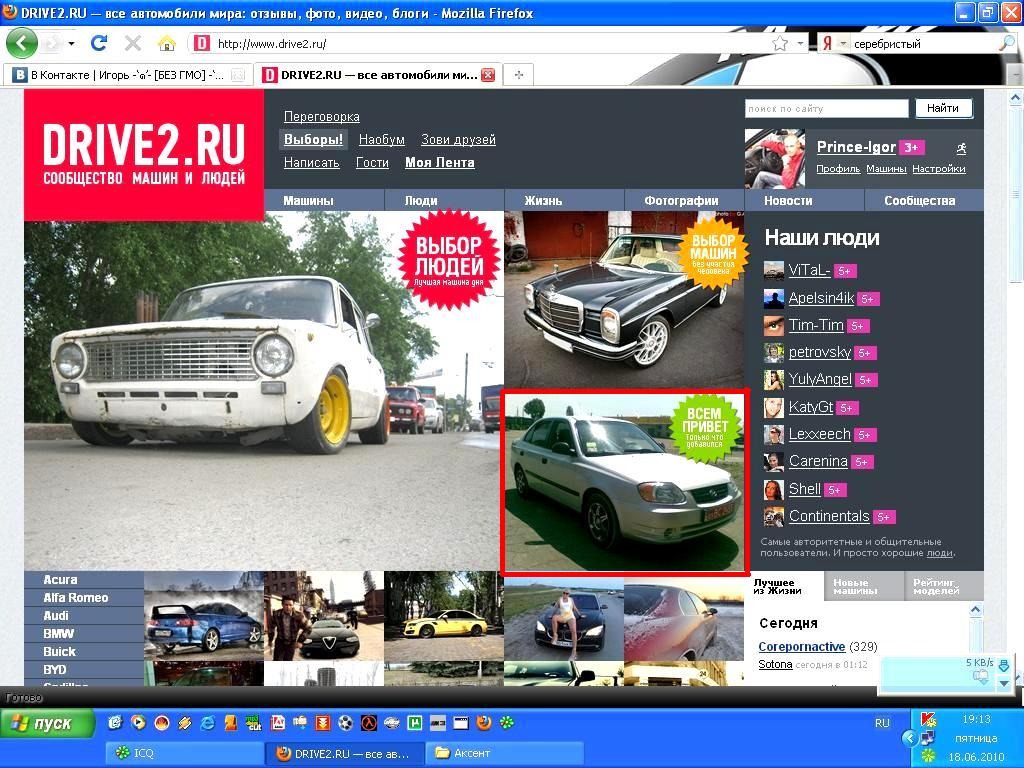Open the petrovsky user link
This screenshot has height=768, width=1024.
820,352
